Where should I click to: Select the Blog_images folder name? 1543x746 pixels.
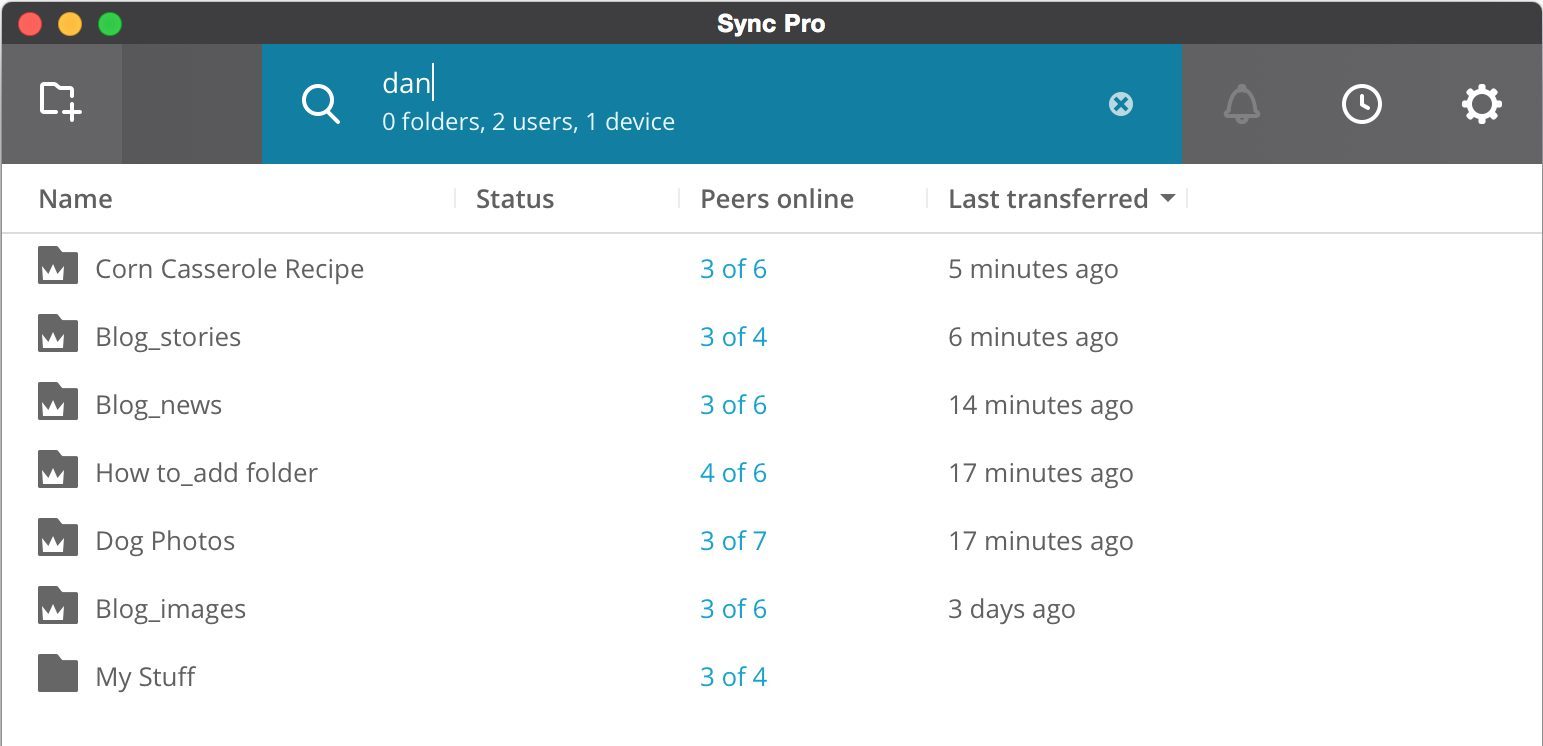point(171,609)
